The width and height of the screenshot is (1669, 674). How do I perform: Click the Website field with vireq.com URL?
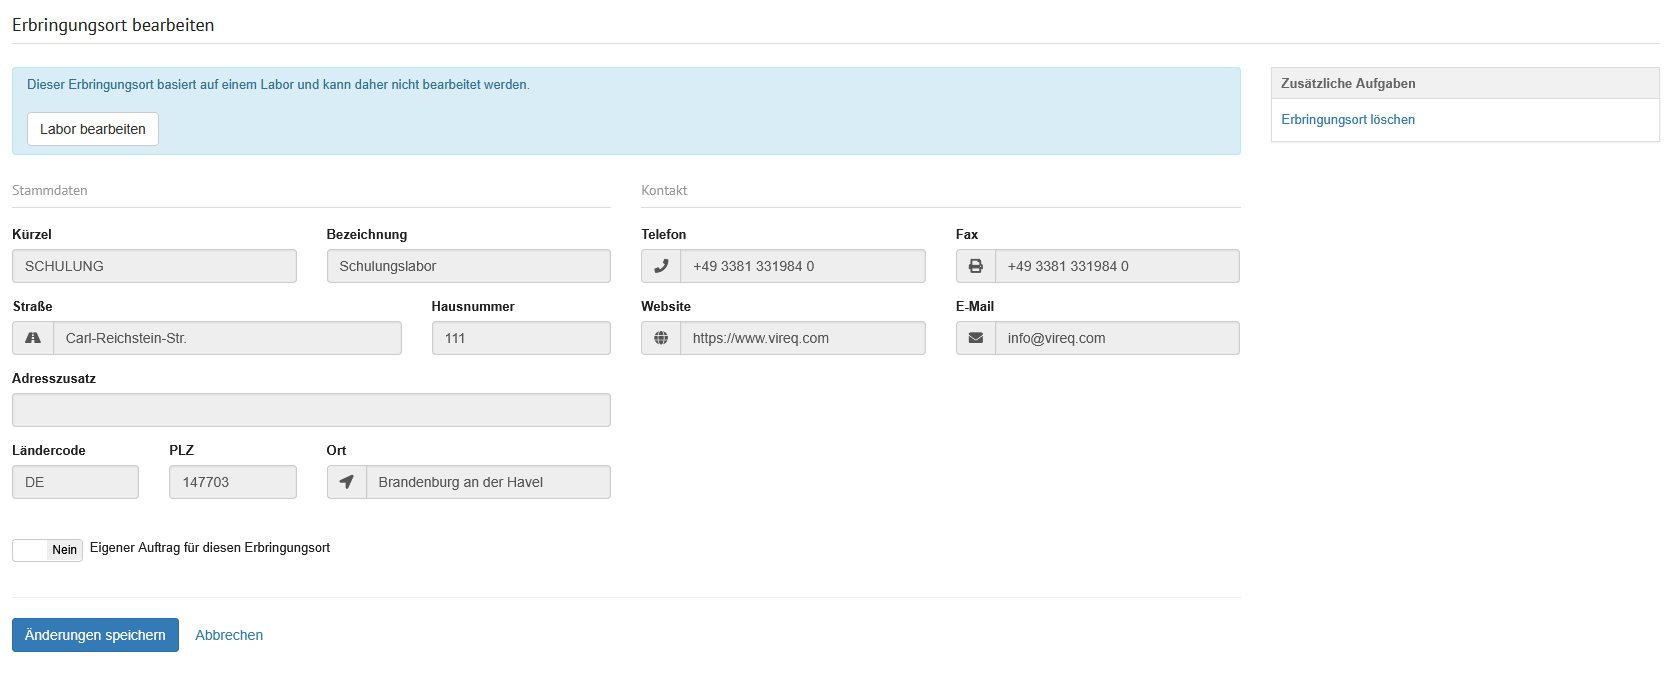point(802,338)
